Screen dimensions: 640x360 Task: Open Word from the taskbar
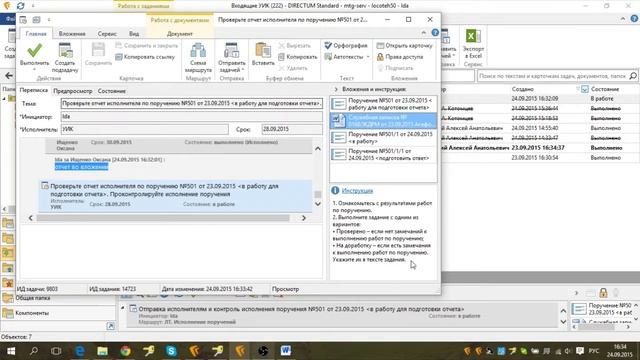tap(286, 351)
